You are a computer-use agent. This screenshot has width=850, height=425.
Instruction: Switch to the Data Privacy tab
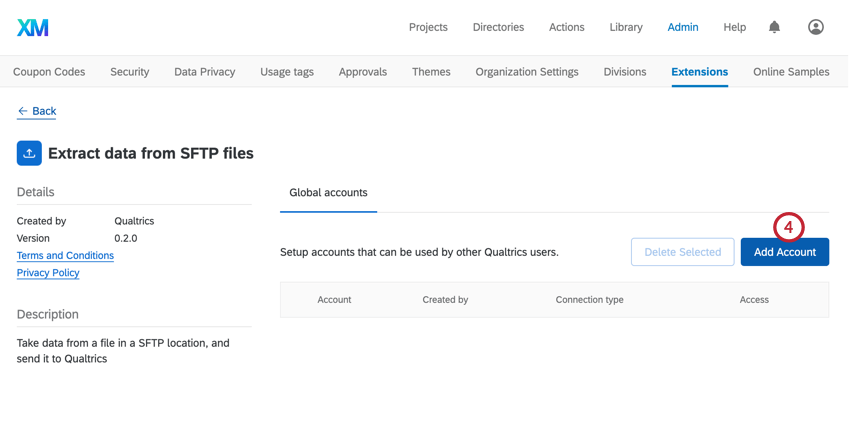204,72
